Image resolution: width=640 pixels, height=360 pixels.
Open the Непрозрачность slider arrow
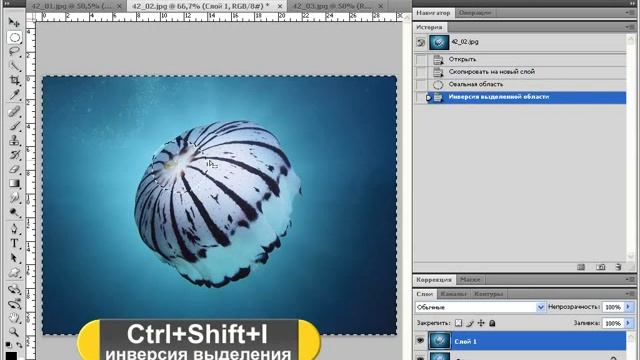[629, 307]
